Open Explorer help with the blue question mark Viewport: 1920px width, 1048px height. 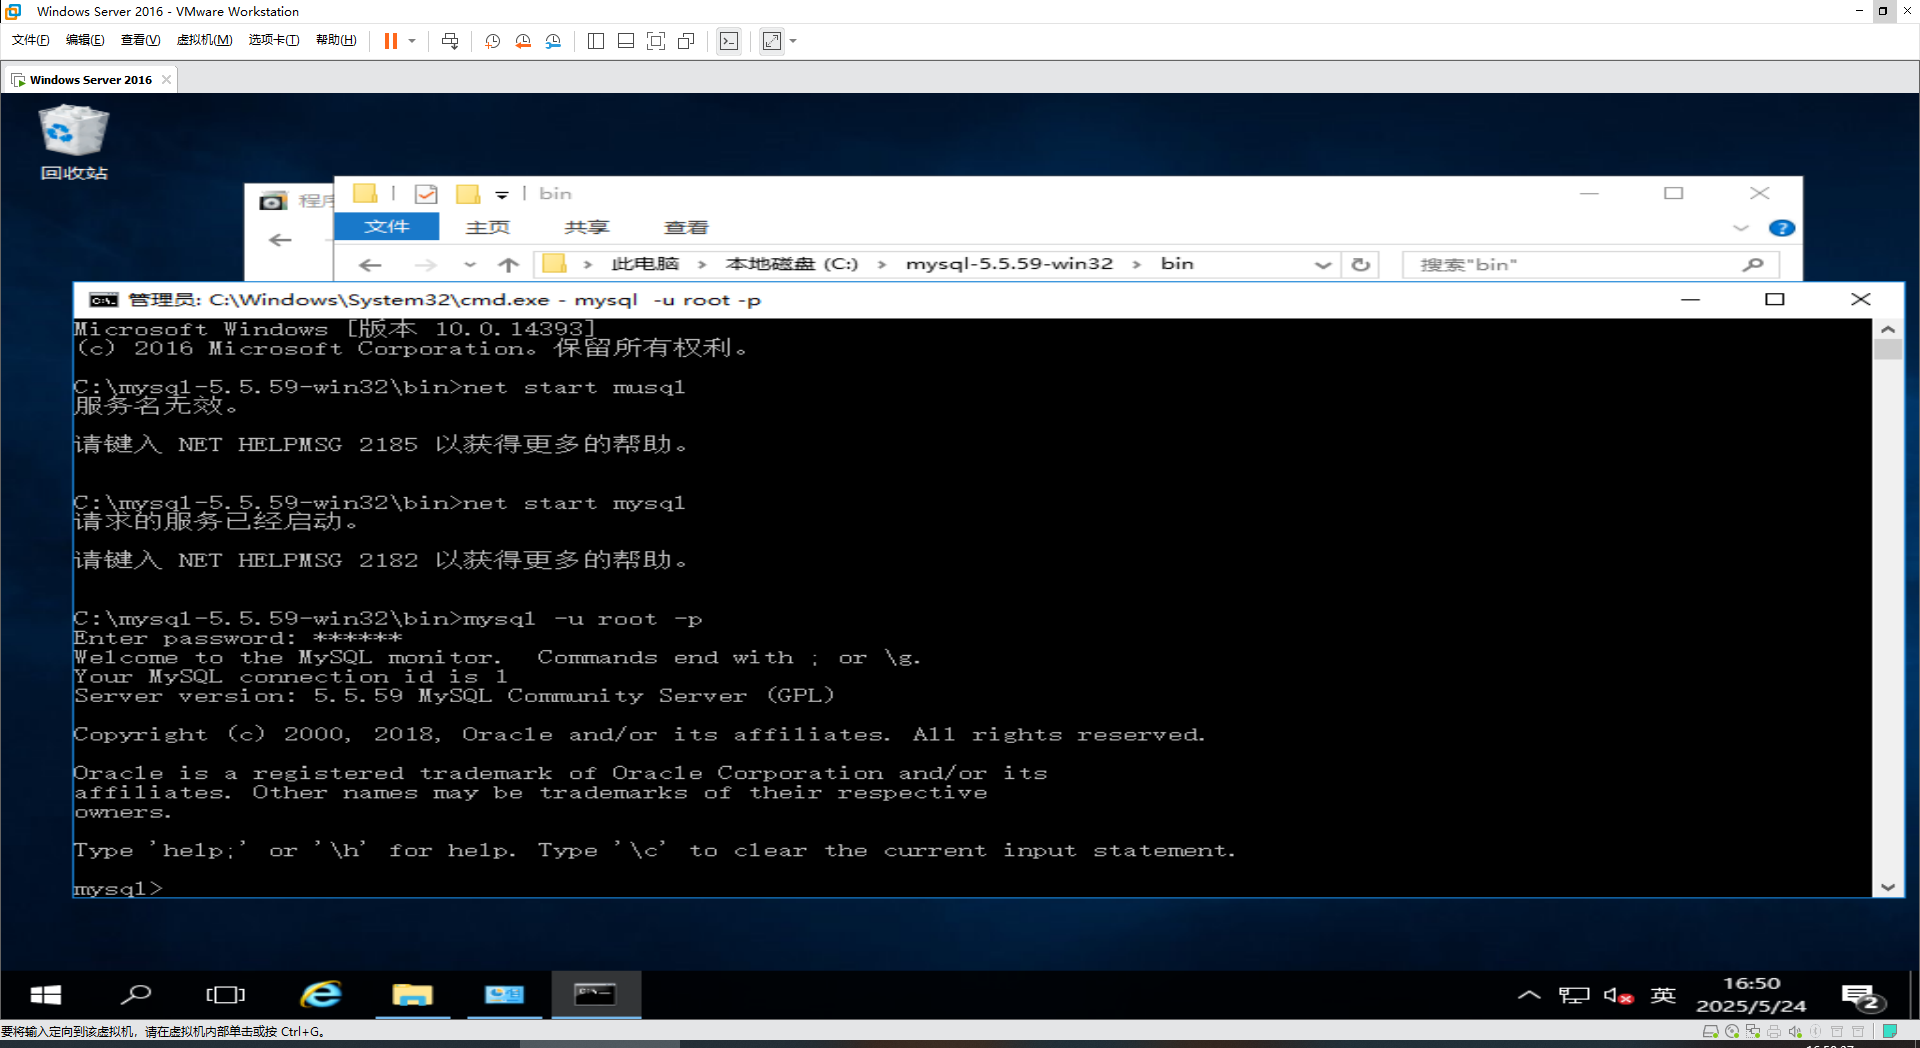click(1781, 228)
